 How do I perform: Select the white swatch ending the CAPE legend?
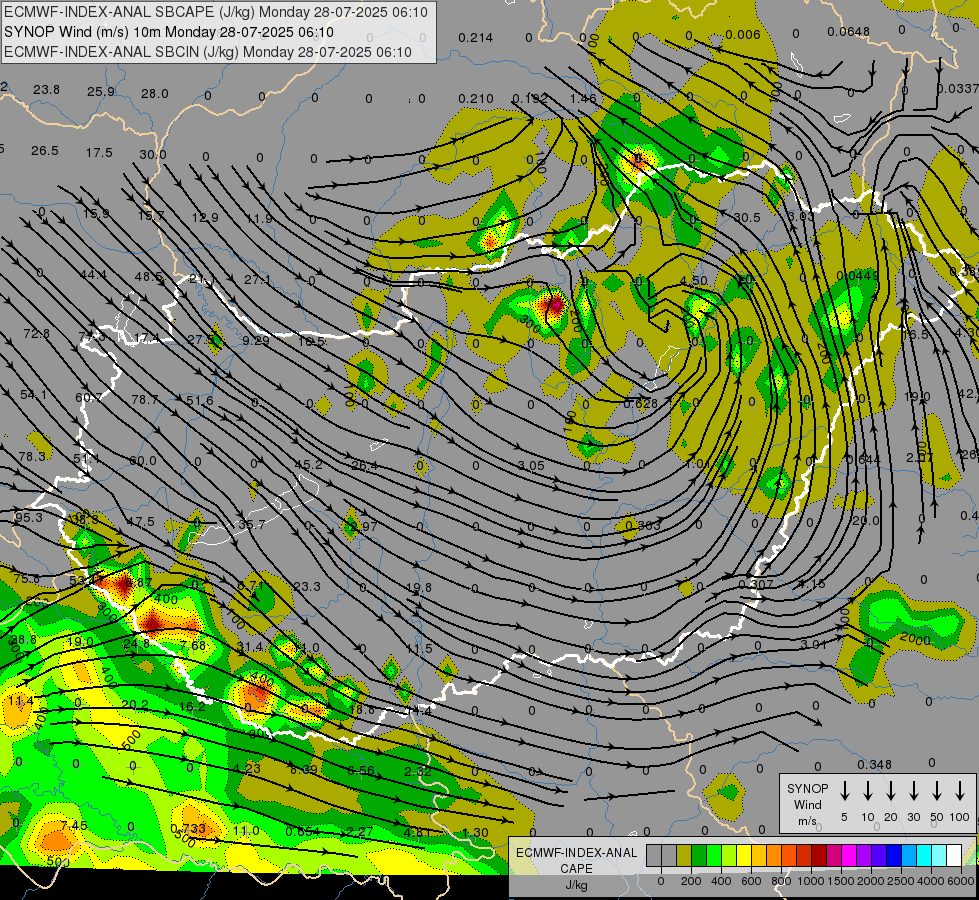pyautogui.click(x=953, y=856)
